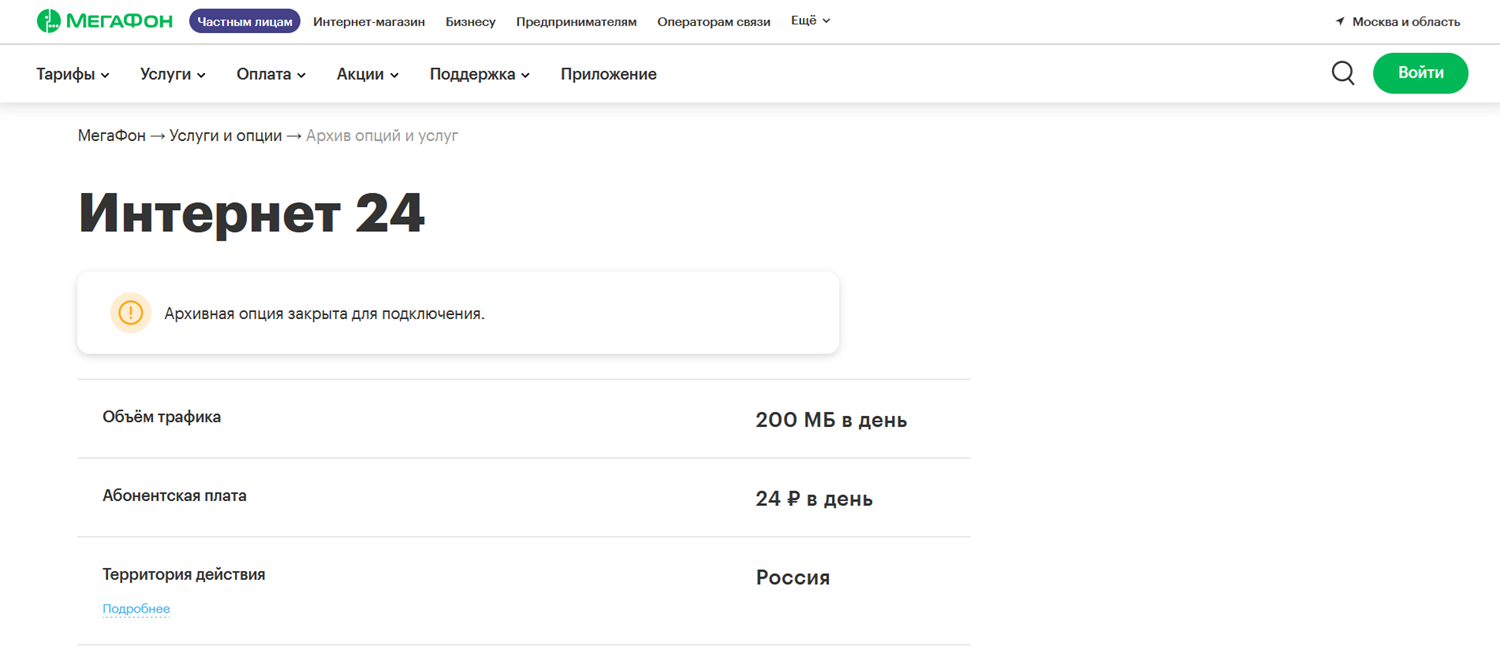Click the Абонентская плата label
1500x657 pixels.
(x=174, y=496)
